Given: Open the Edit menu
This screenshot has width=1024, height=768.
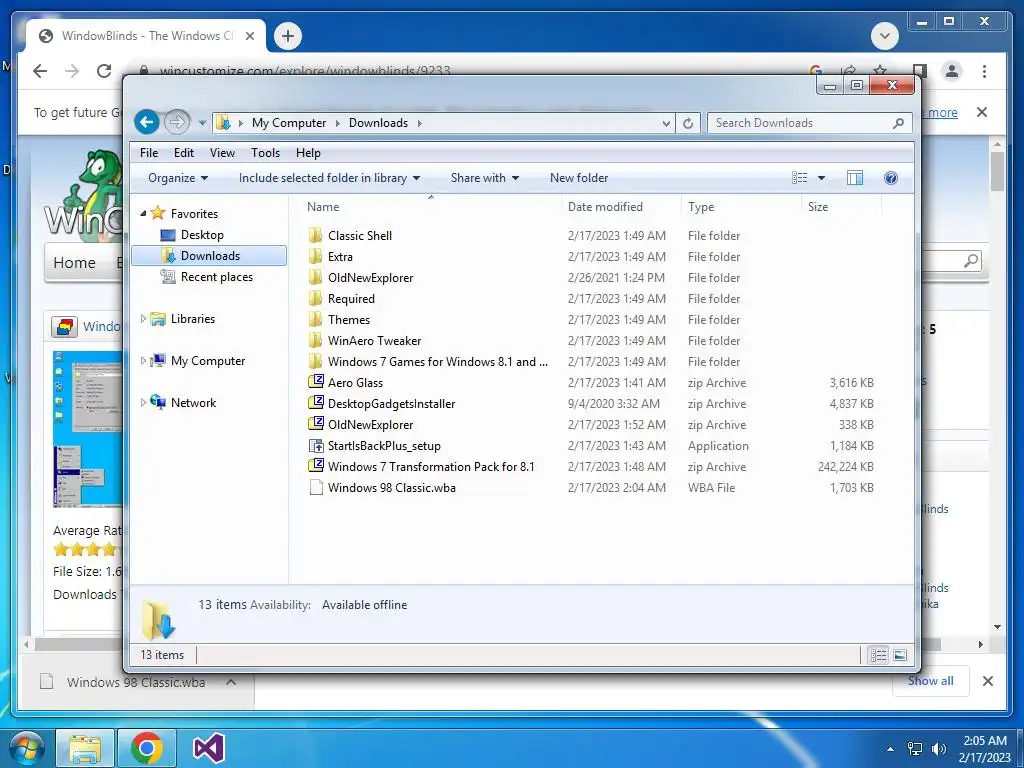Looking at the screenshot, I should pos(184,153).
